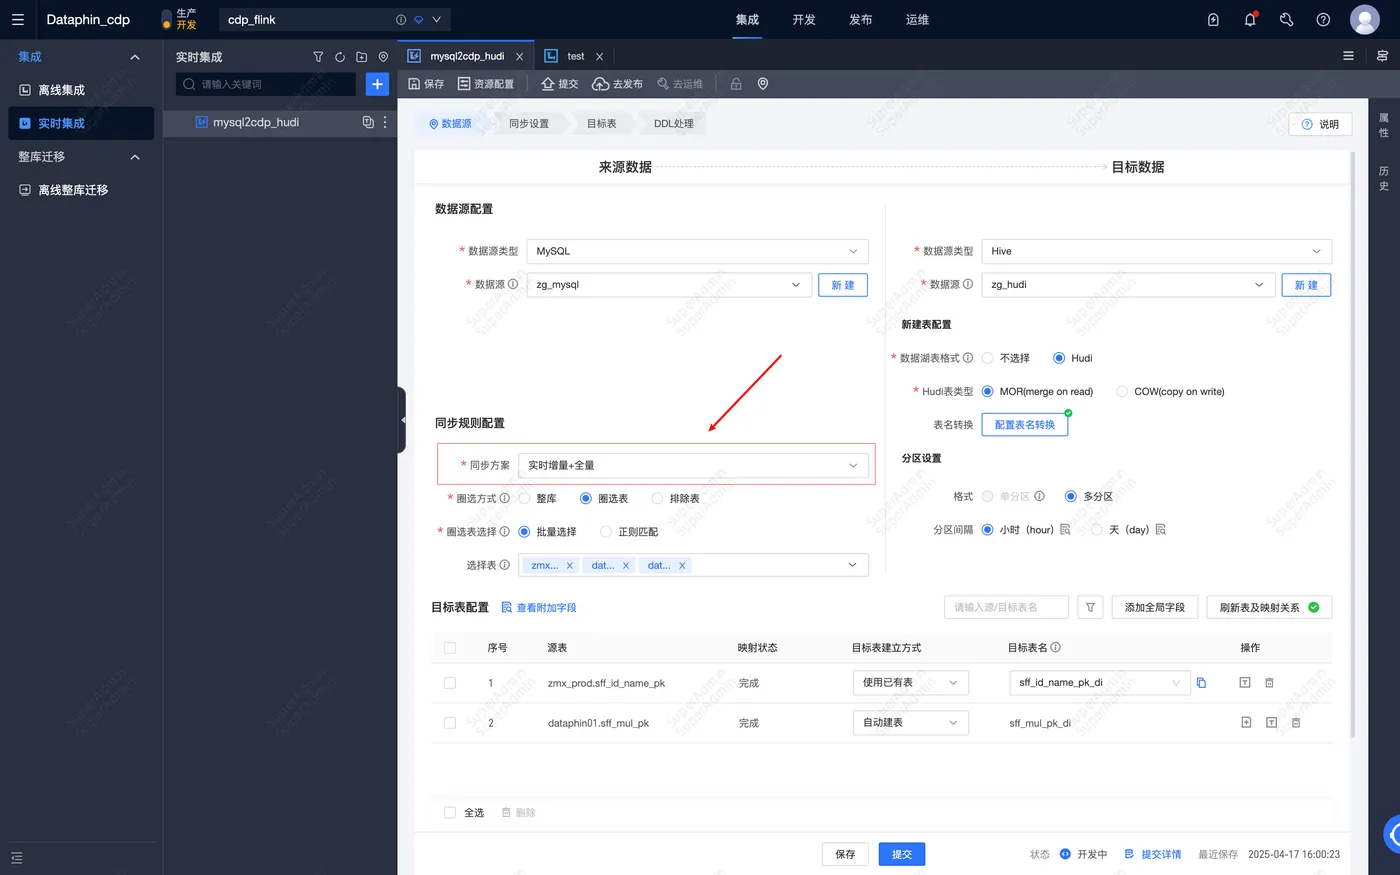This screenshot has height=875, width=1400.
Task: Click location pin icon in editor toolbar
Action: click(x=763, y=84)
